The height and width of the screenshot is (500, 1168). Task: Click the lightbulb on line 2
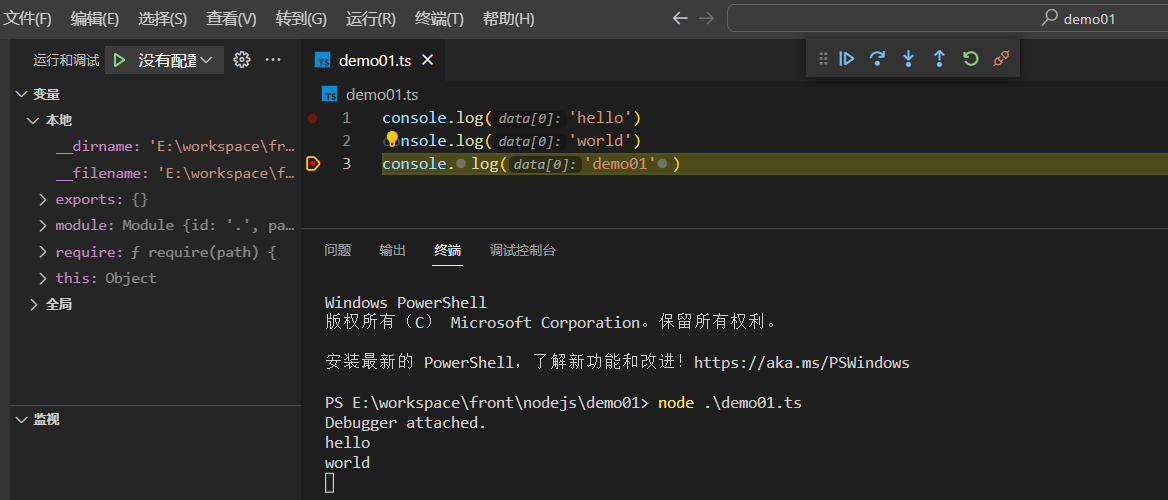click(393, 139)
